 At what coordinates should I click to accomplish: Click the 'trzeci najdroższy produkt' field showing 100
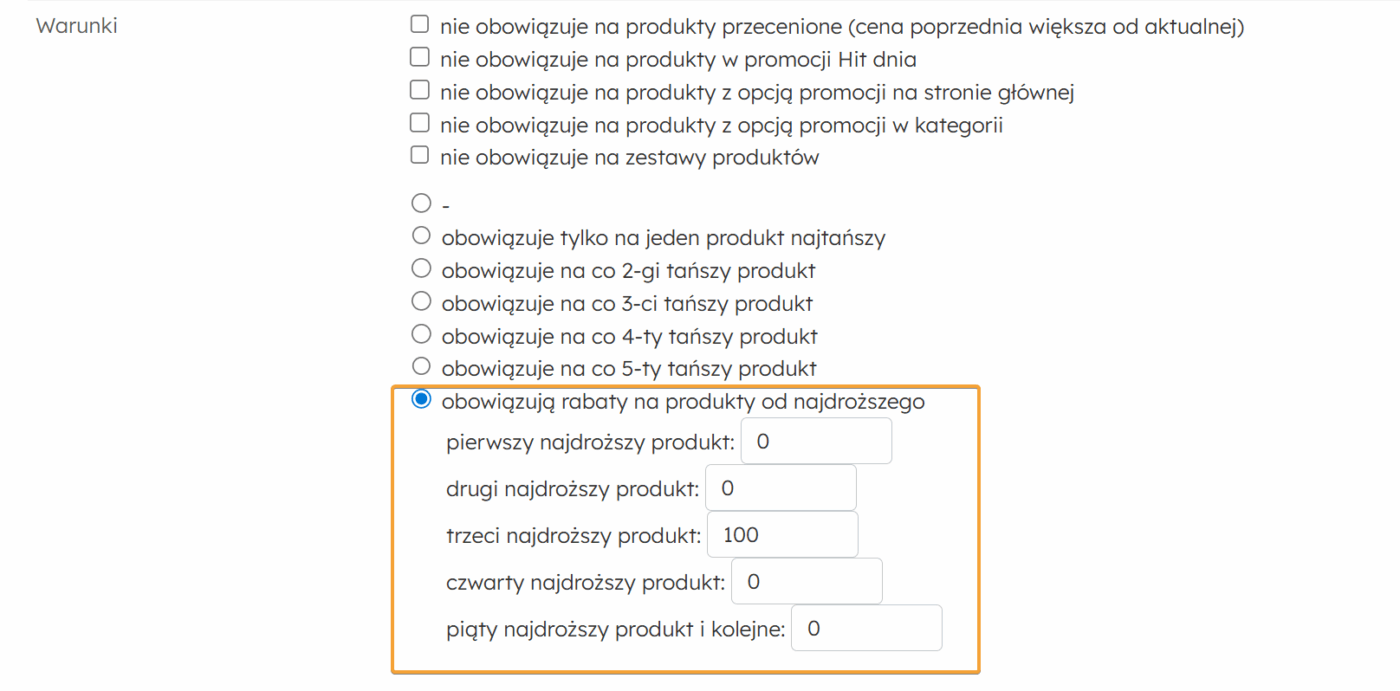tap(783, 535)
